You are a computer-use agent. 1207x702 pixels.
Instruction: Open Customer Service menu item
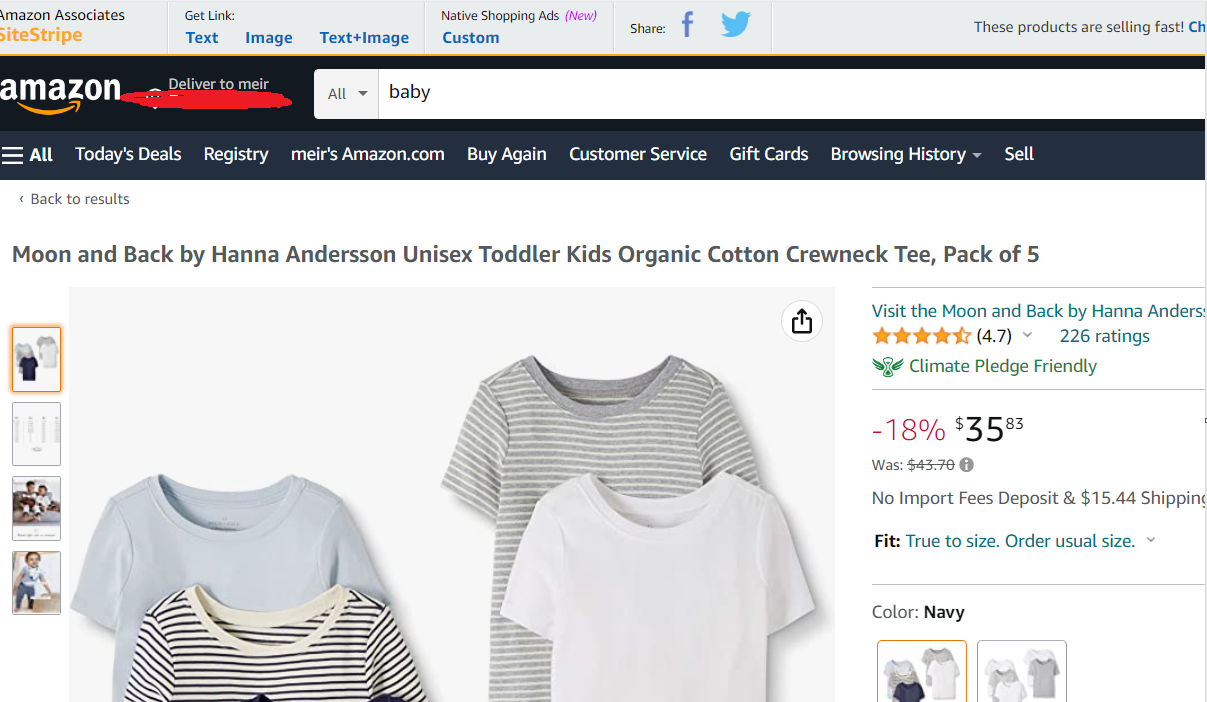point(638,154)
